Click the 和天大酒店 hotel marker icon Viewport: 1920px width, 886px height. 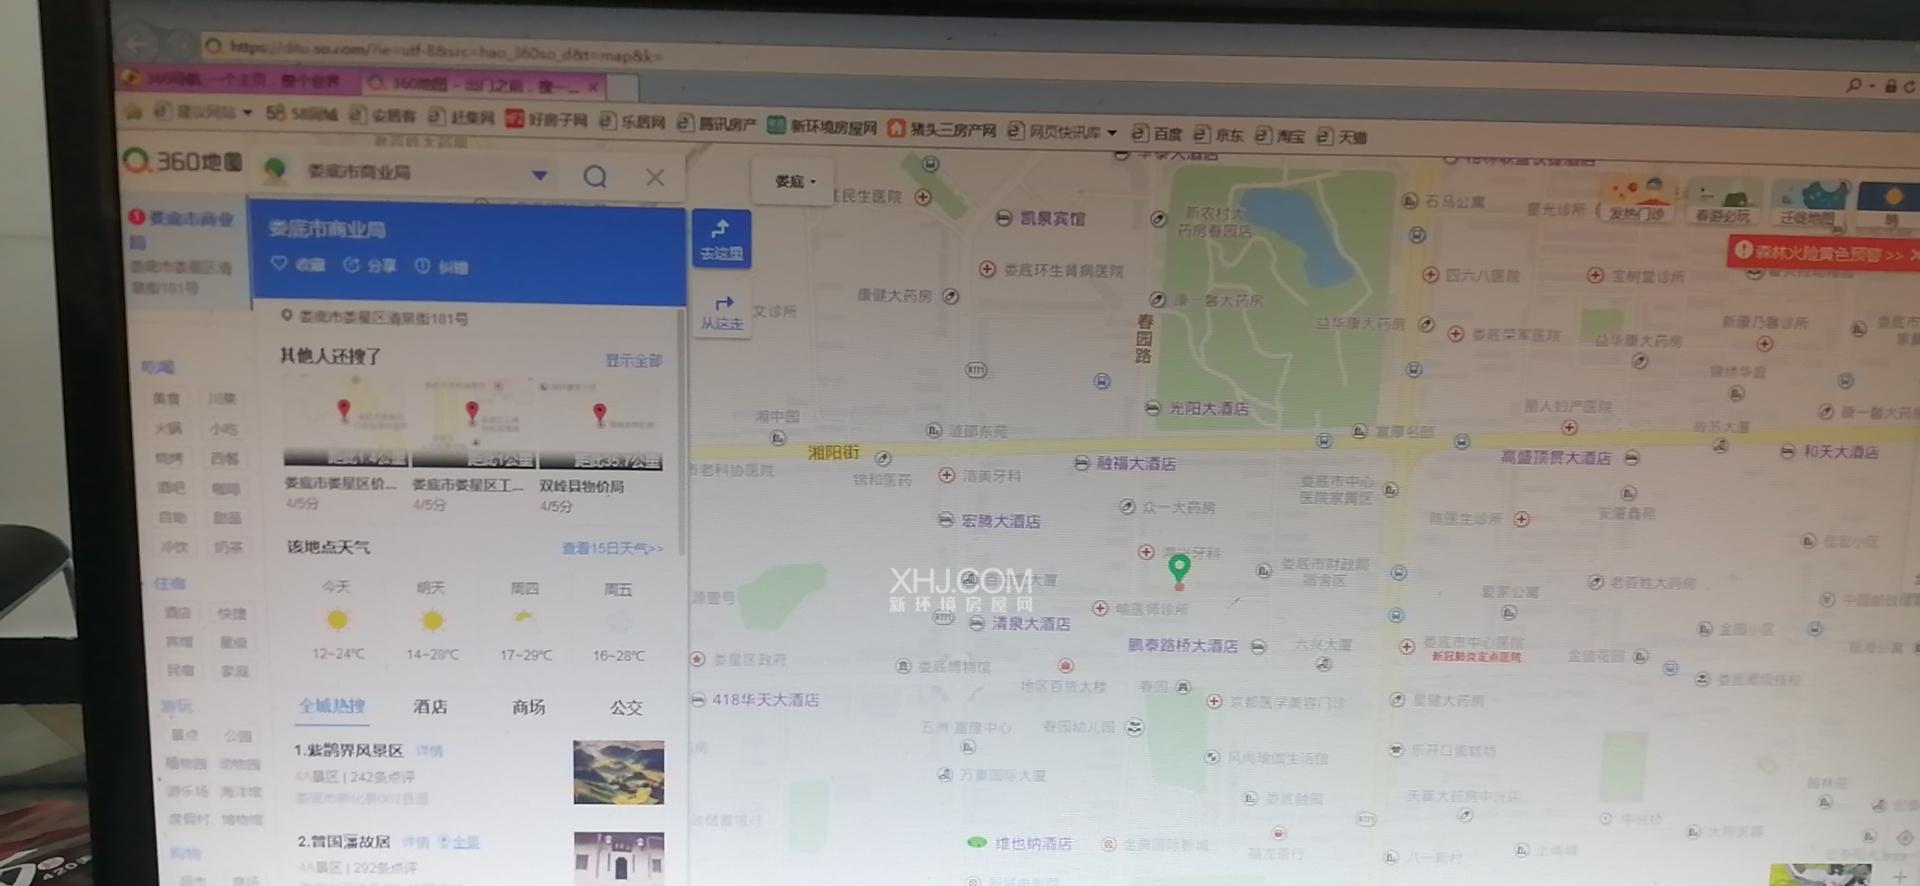[x=1787, y=452]
